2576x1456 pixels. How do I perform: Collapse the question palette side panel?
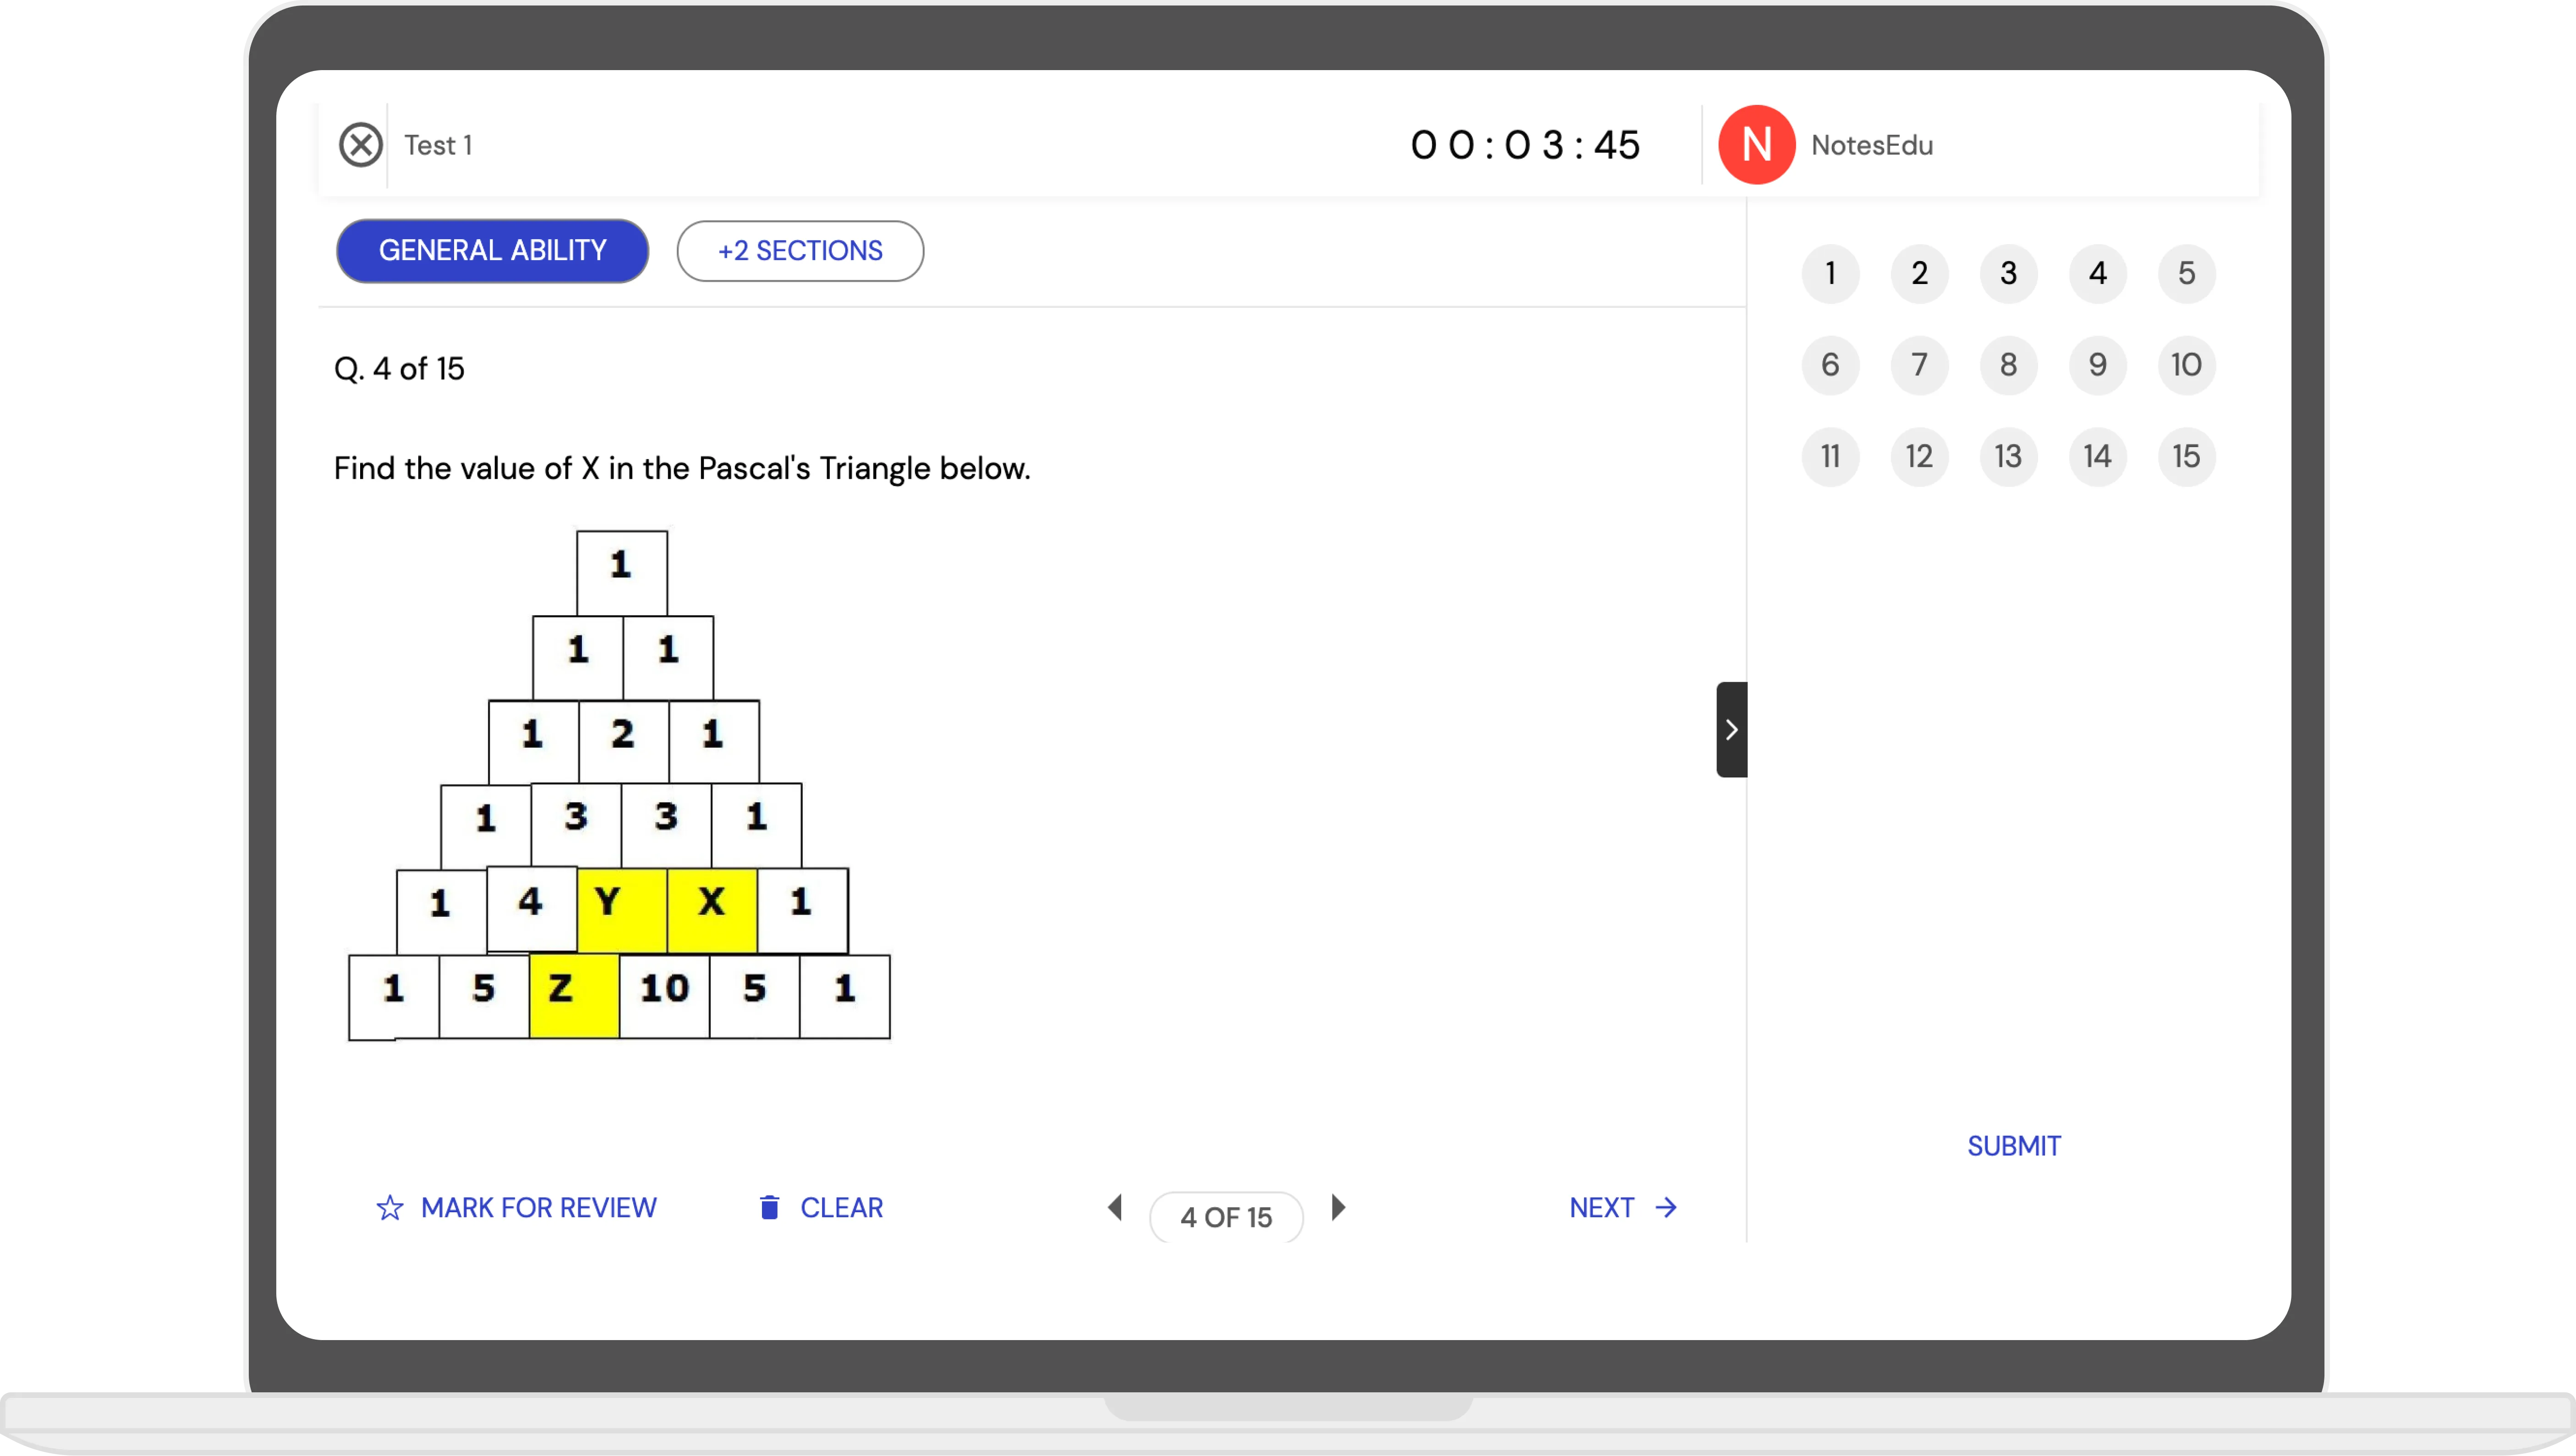(x=1731, y=730)
